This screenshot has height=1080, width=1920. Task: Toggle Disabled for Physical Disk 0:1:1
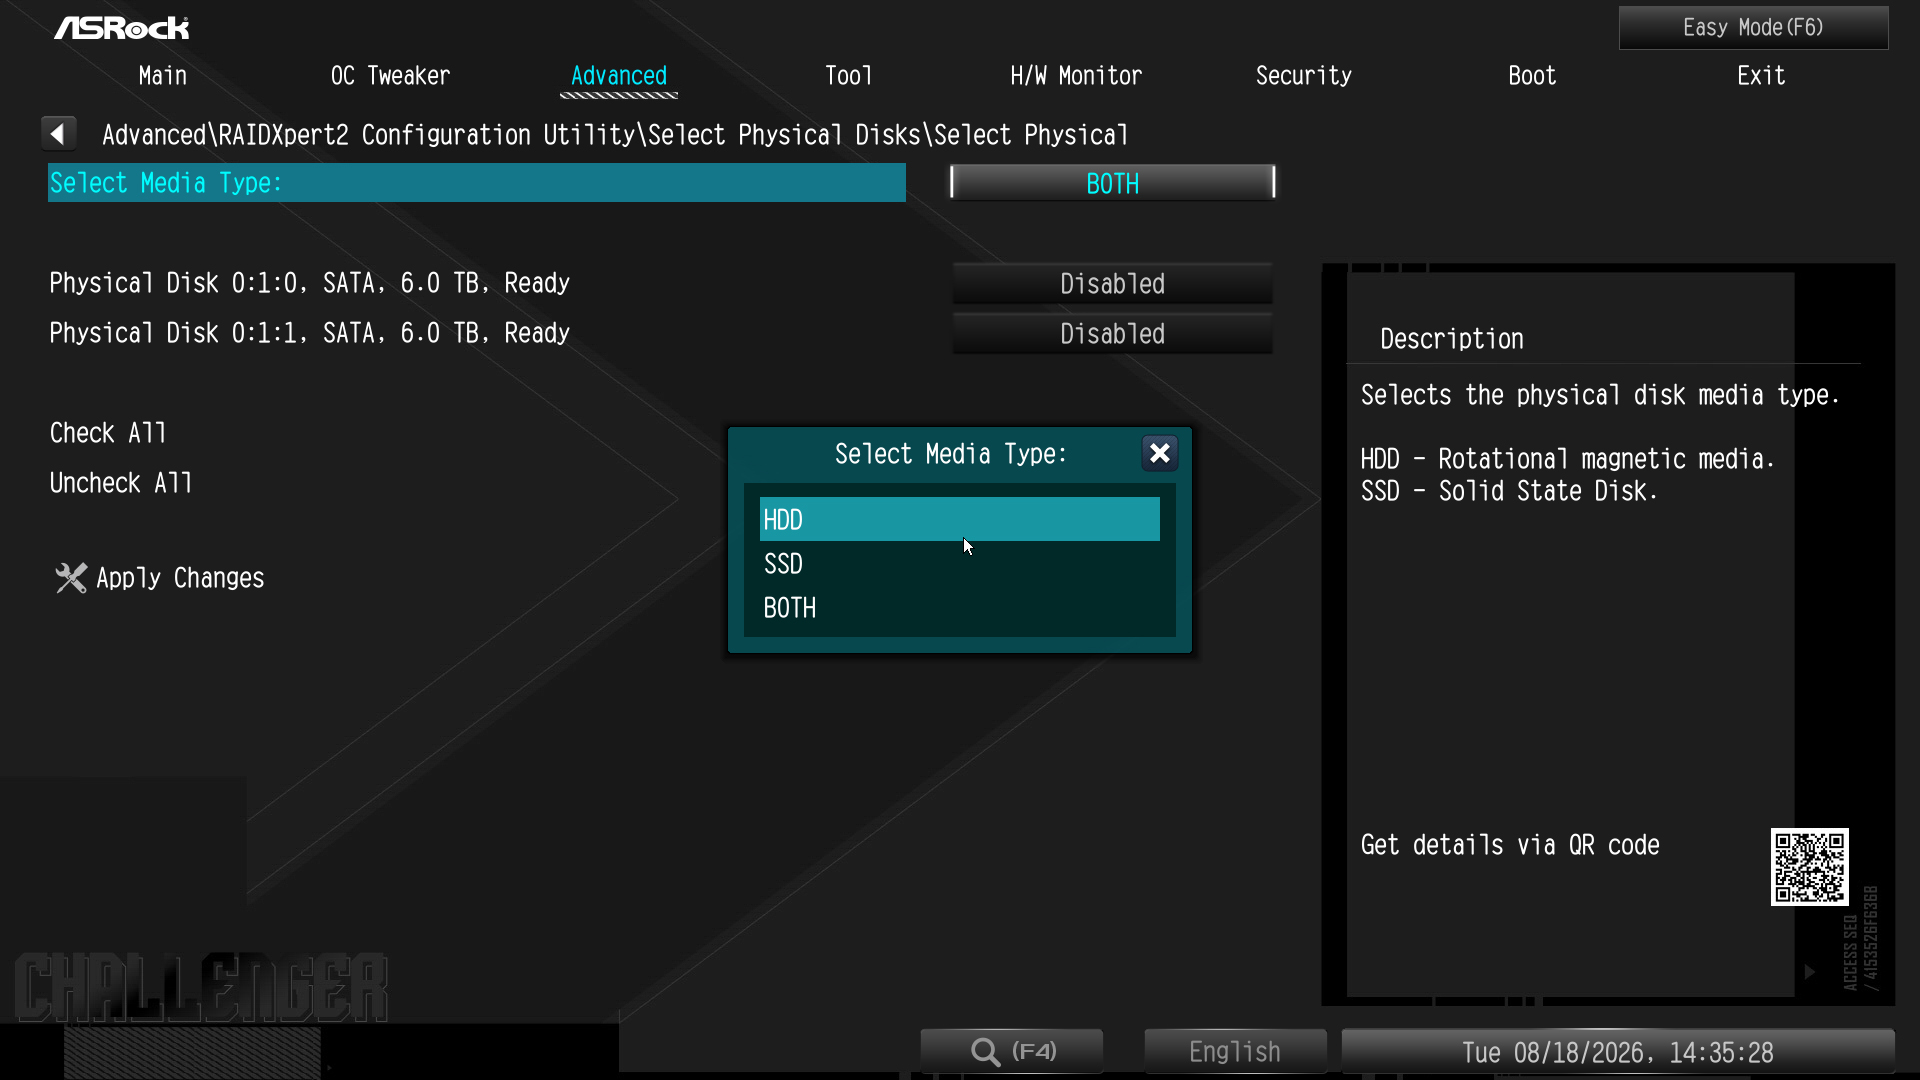tap(1112, 334)
